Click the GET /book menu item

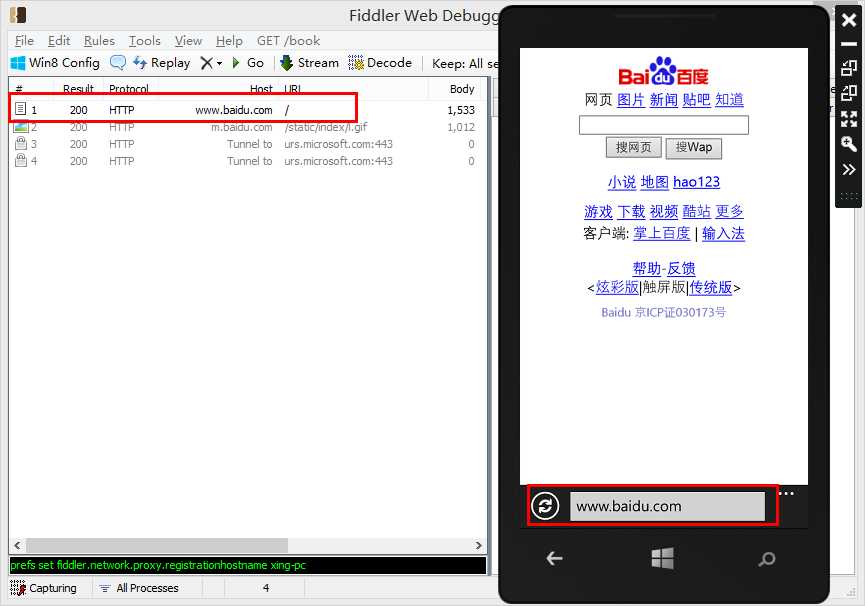tap(288, 41)
